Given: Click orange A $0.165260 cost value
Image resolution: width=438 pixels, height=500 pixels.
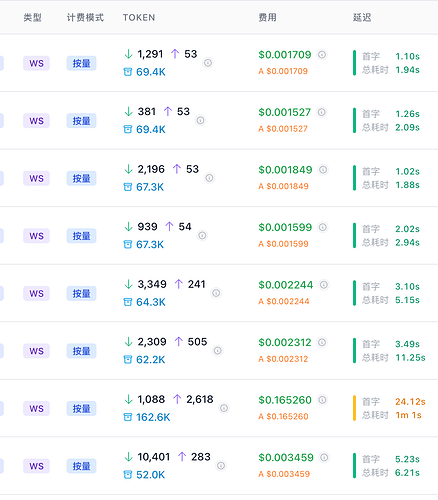Looking at the screenshot, I should (283, 416).
